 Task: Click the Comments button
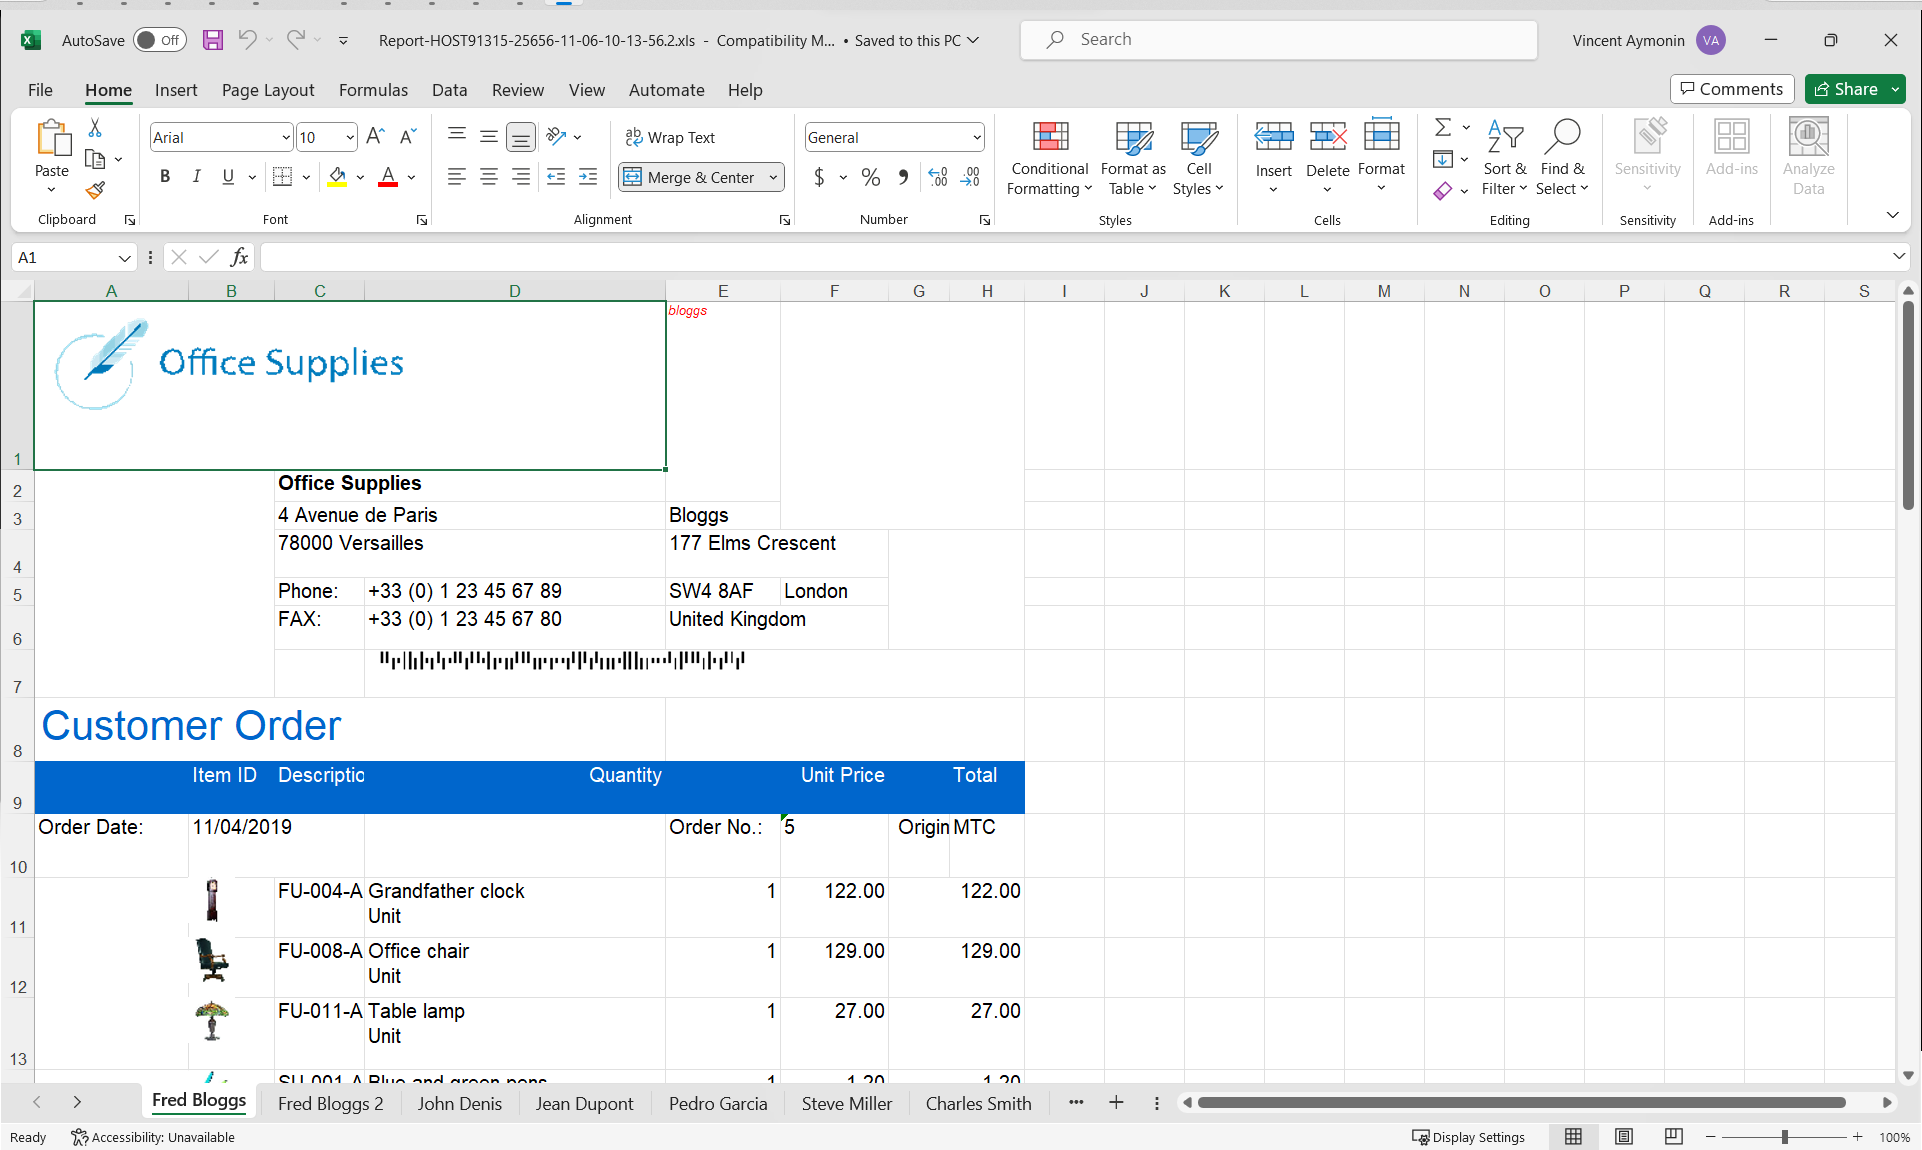[1731, 89]
